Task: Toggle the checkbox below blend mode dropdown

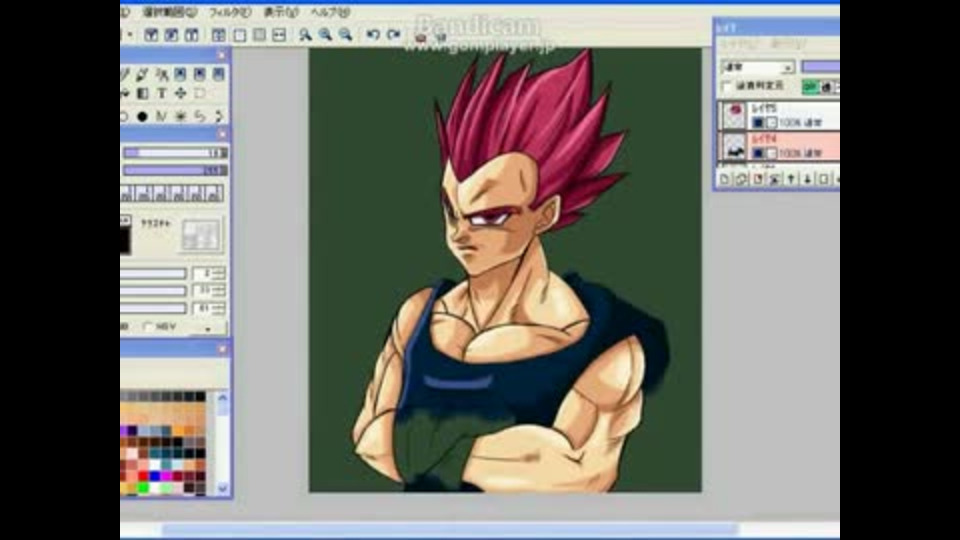Action: coord(727,86)
